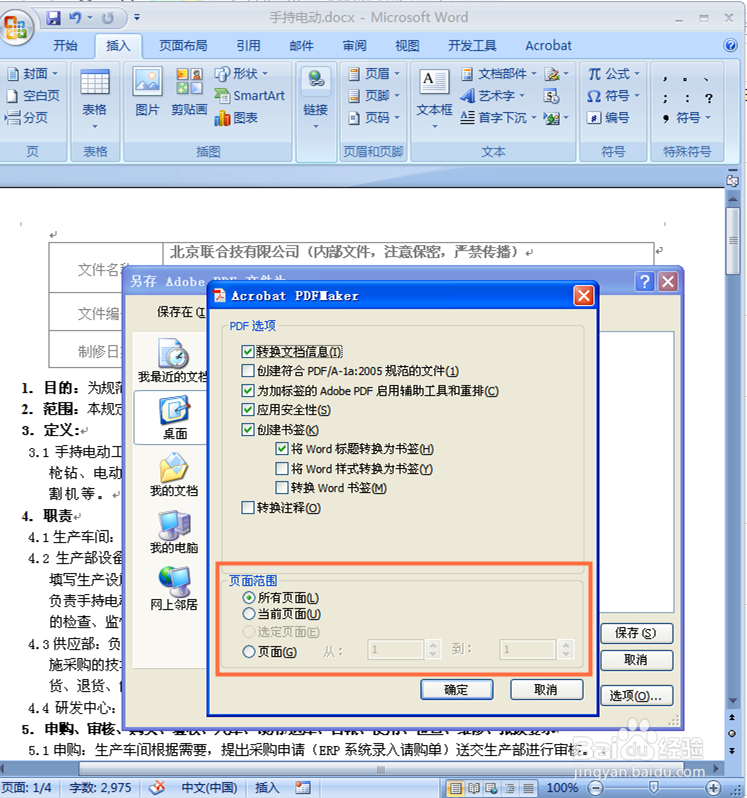Open the Mailings (邮件) tab
This screenshot has width=747, height=798.
click(301, 46)
